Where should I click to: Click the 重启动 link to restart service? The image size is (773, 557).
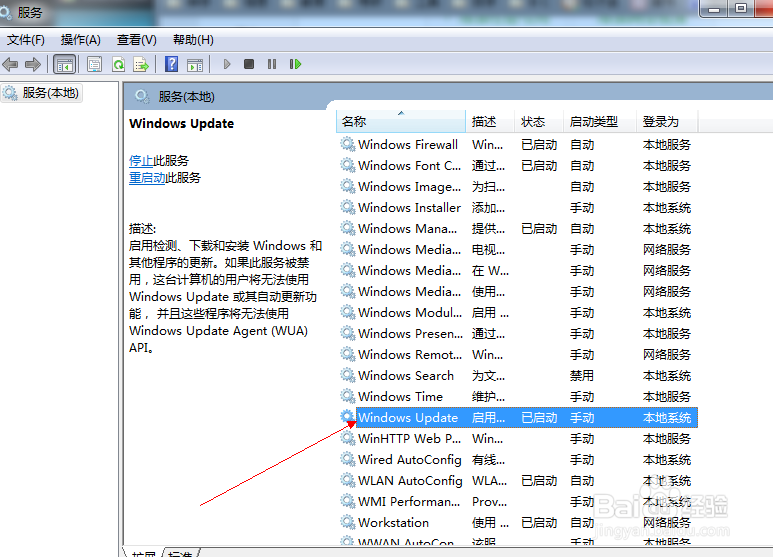[x=147, y=177]
